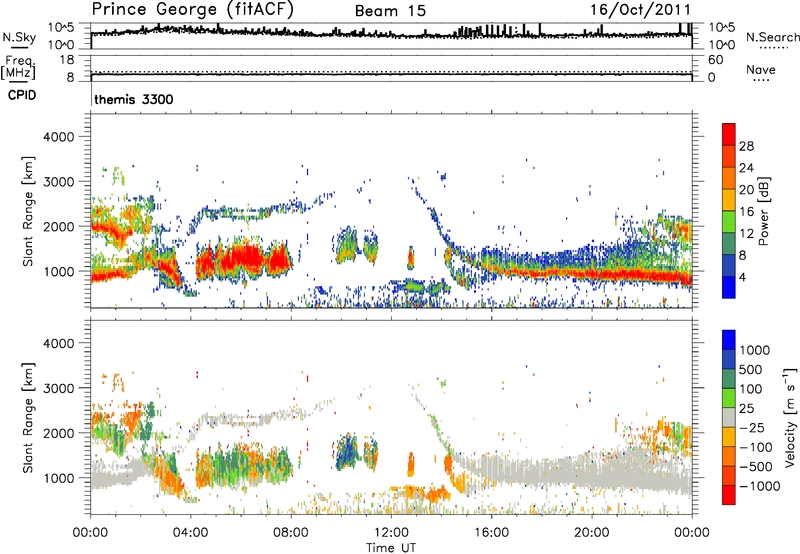
Task: Click the "12:00" time tick label
Action: 391,533
